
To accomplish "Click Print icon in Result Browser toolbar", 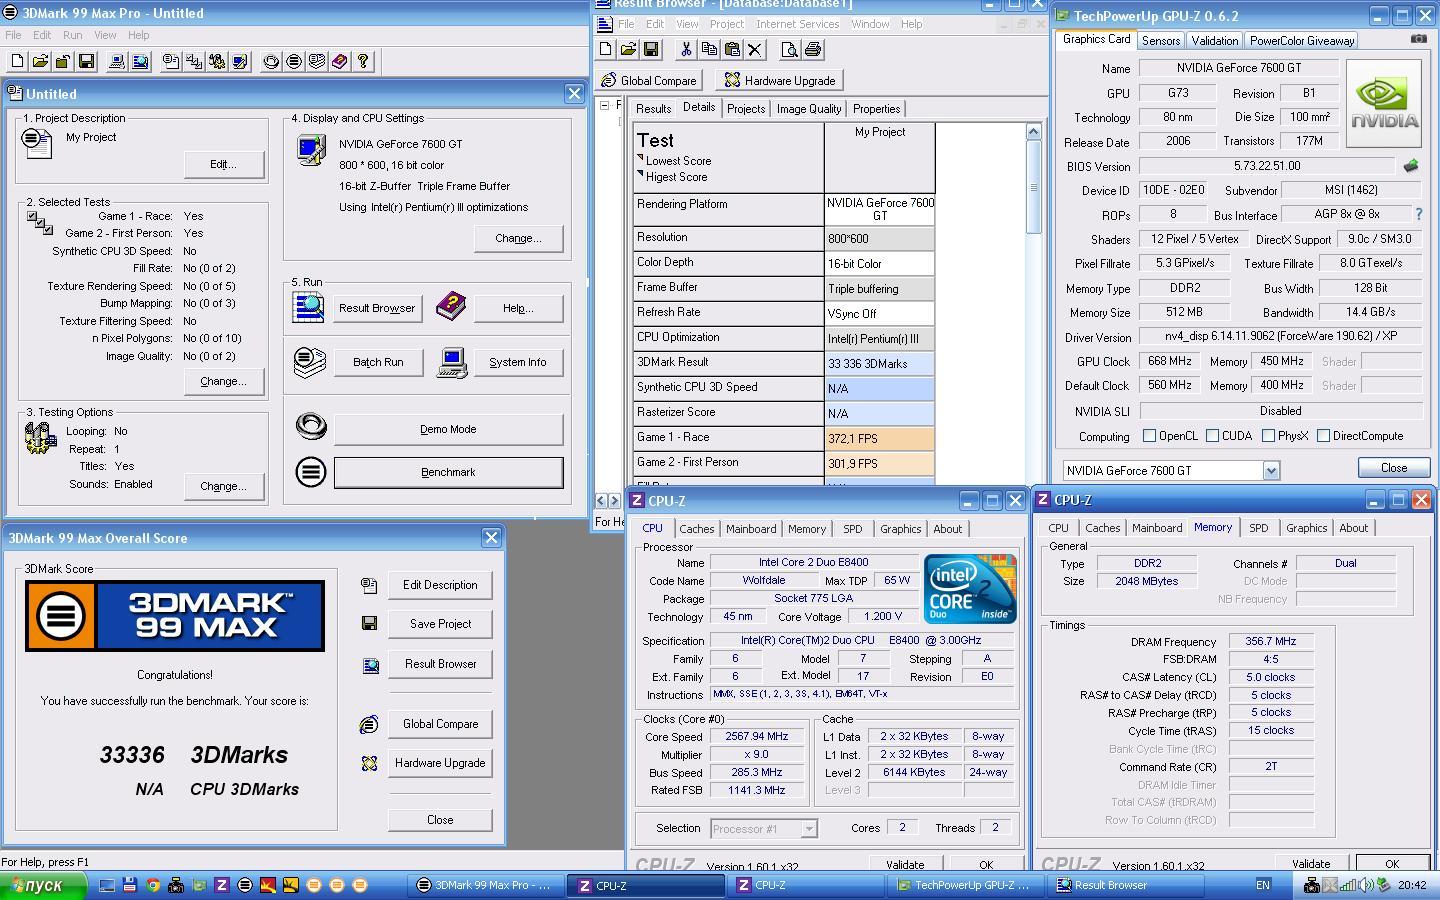I will coord(813,49).
